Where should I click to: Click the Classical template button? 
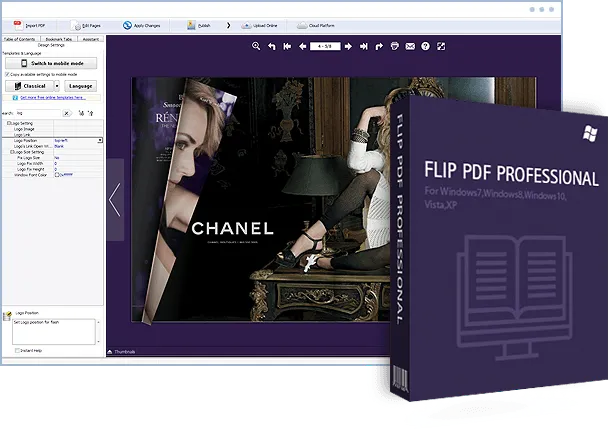(29, 86)
